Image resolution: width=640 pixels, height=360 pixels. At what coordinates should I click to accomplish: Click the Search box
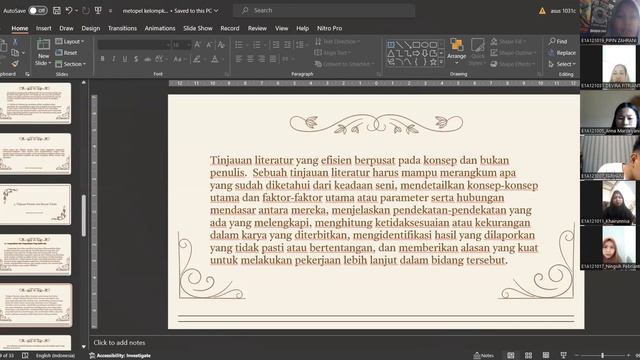click(324, 11)
